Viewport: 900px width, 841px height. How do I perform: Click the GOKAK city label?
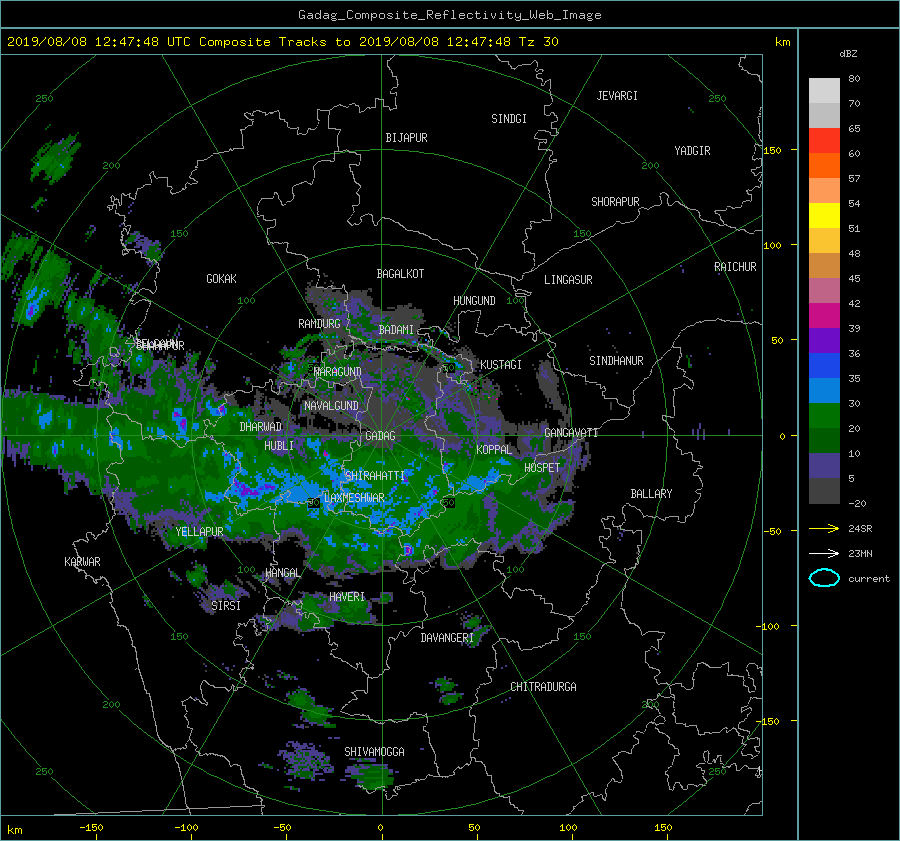tap(221, 278)
